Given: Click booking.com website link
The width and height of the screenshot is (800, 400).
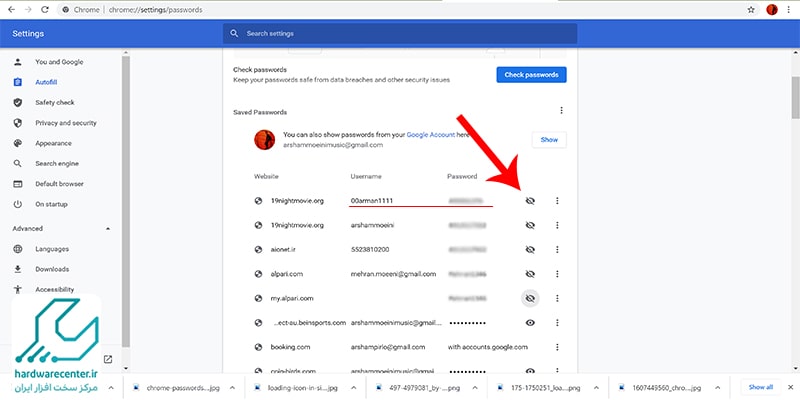Looking at the screenshot, I should [290, 347].
